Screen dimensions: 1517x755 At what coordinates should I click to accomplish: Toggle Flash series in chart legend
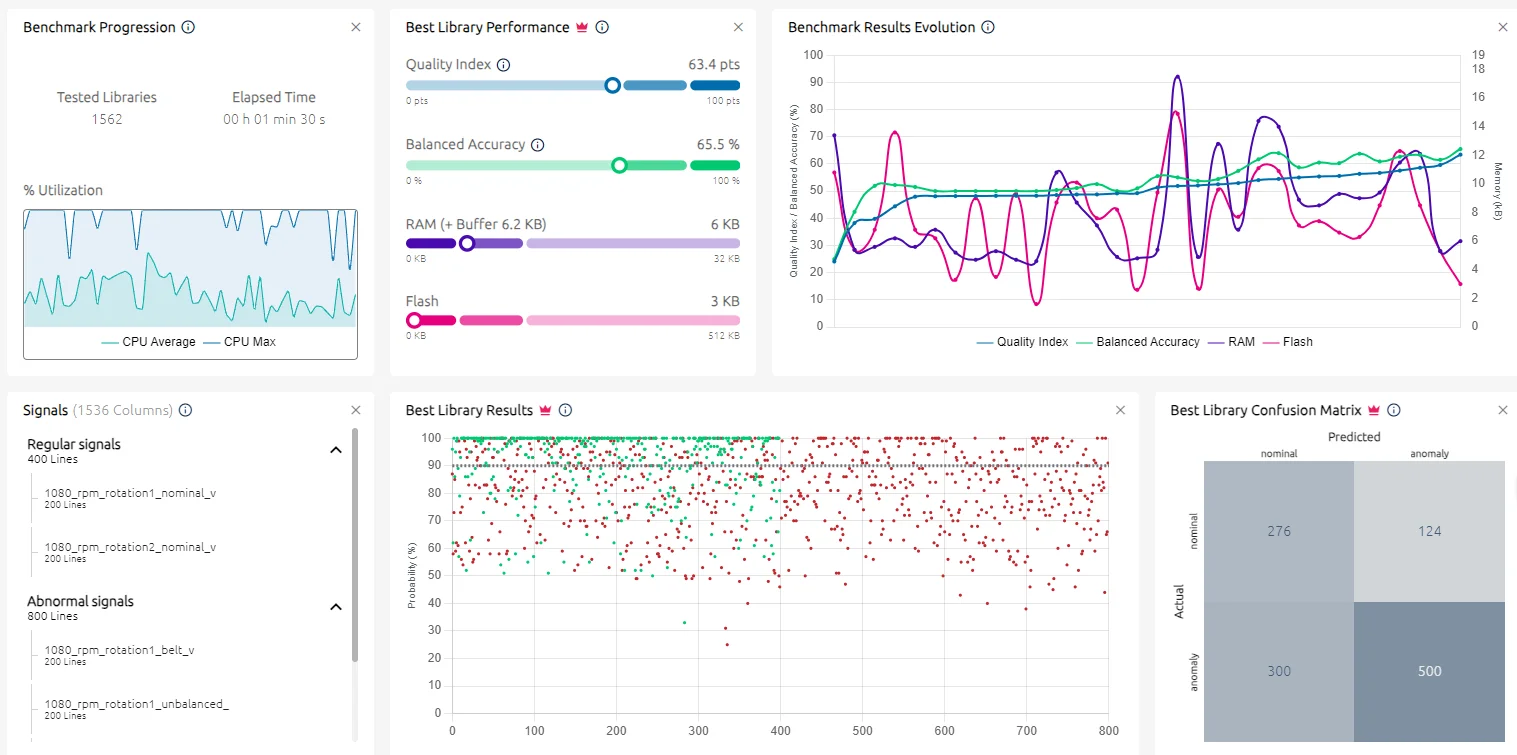1287,342
